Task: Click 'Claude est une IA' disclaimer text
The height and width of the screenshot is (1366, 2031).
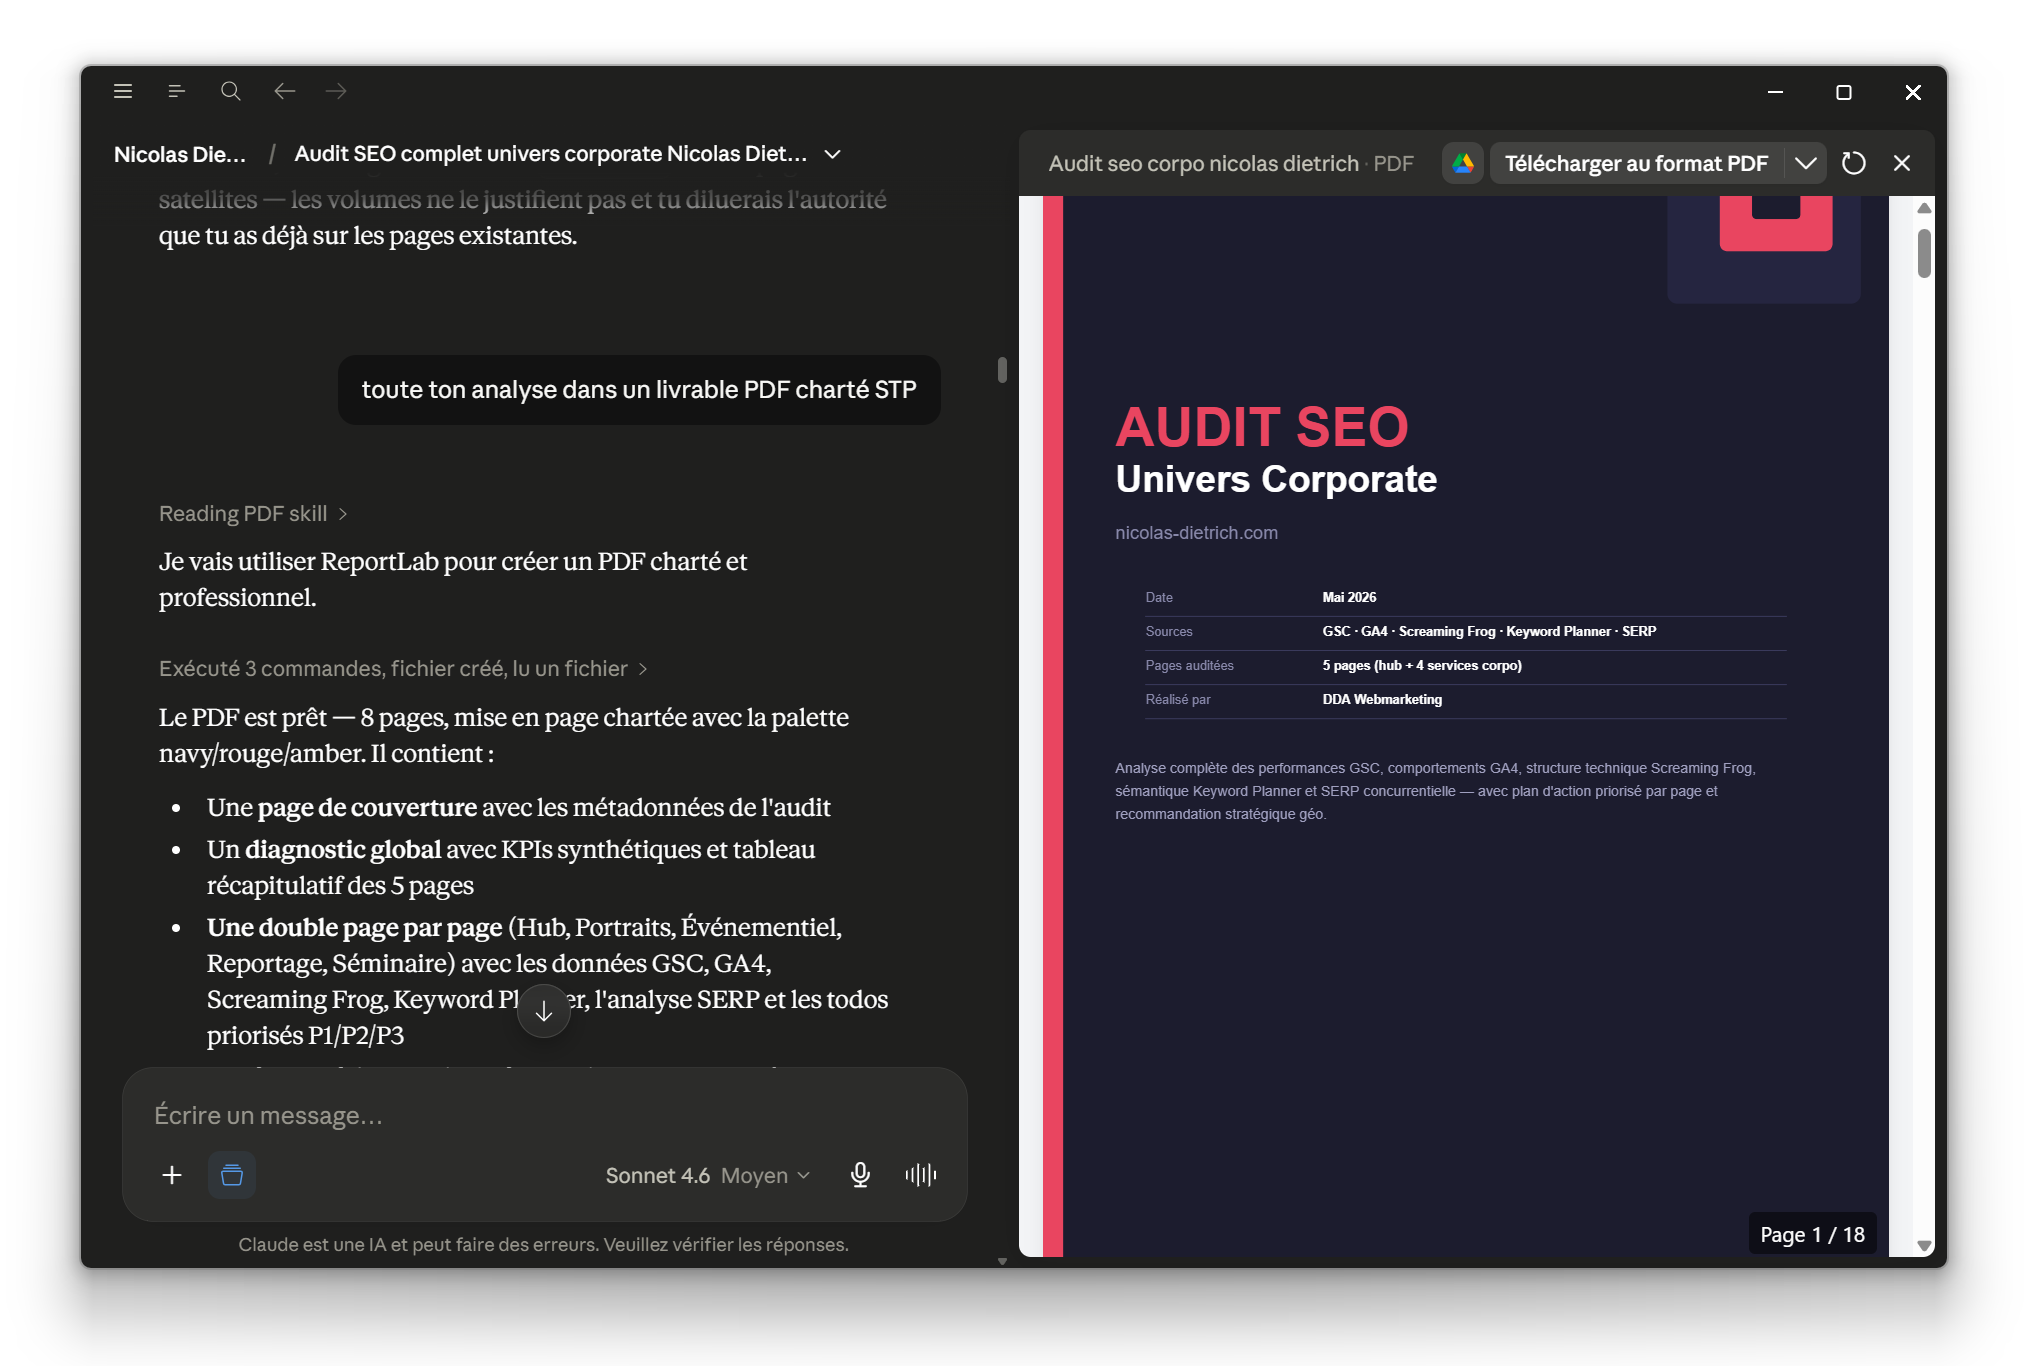Action: 543,1245
